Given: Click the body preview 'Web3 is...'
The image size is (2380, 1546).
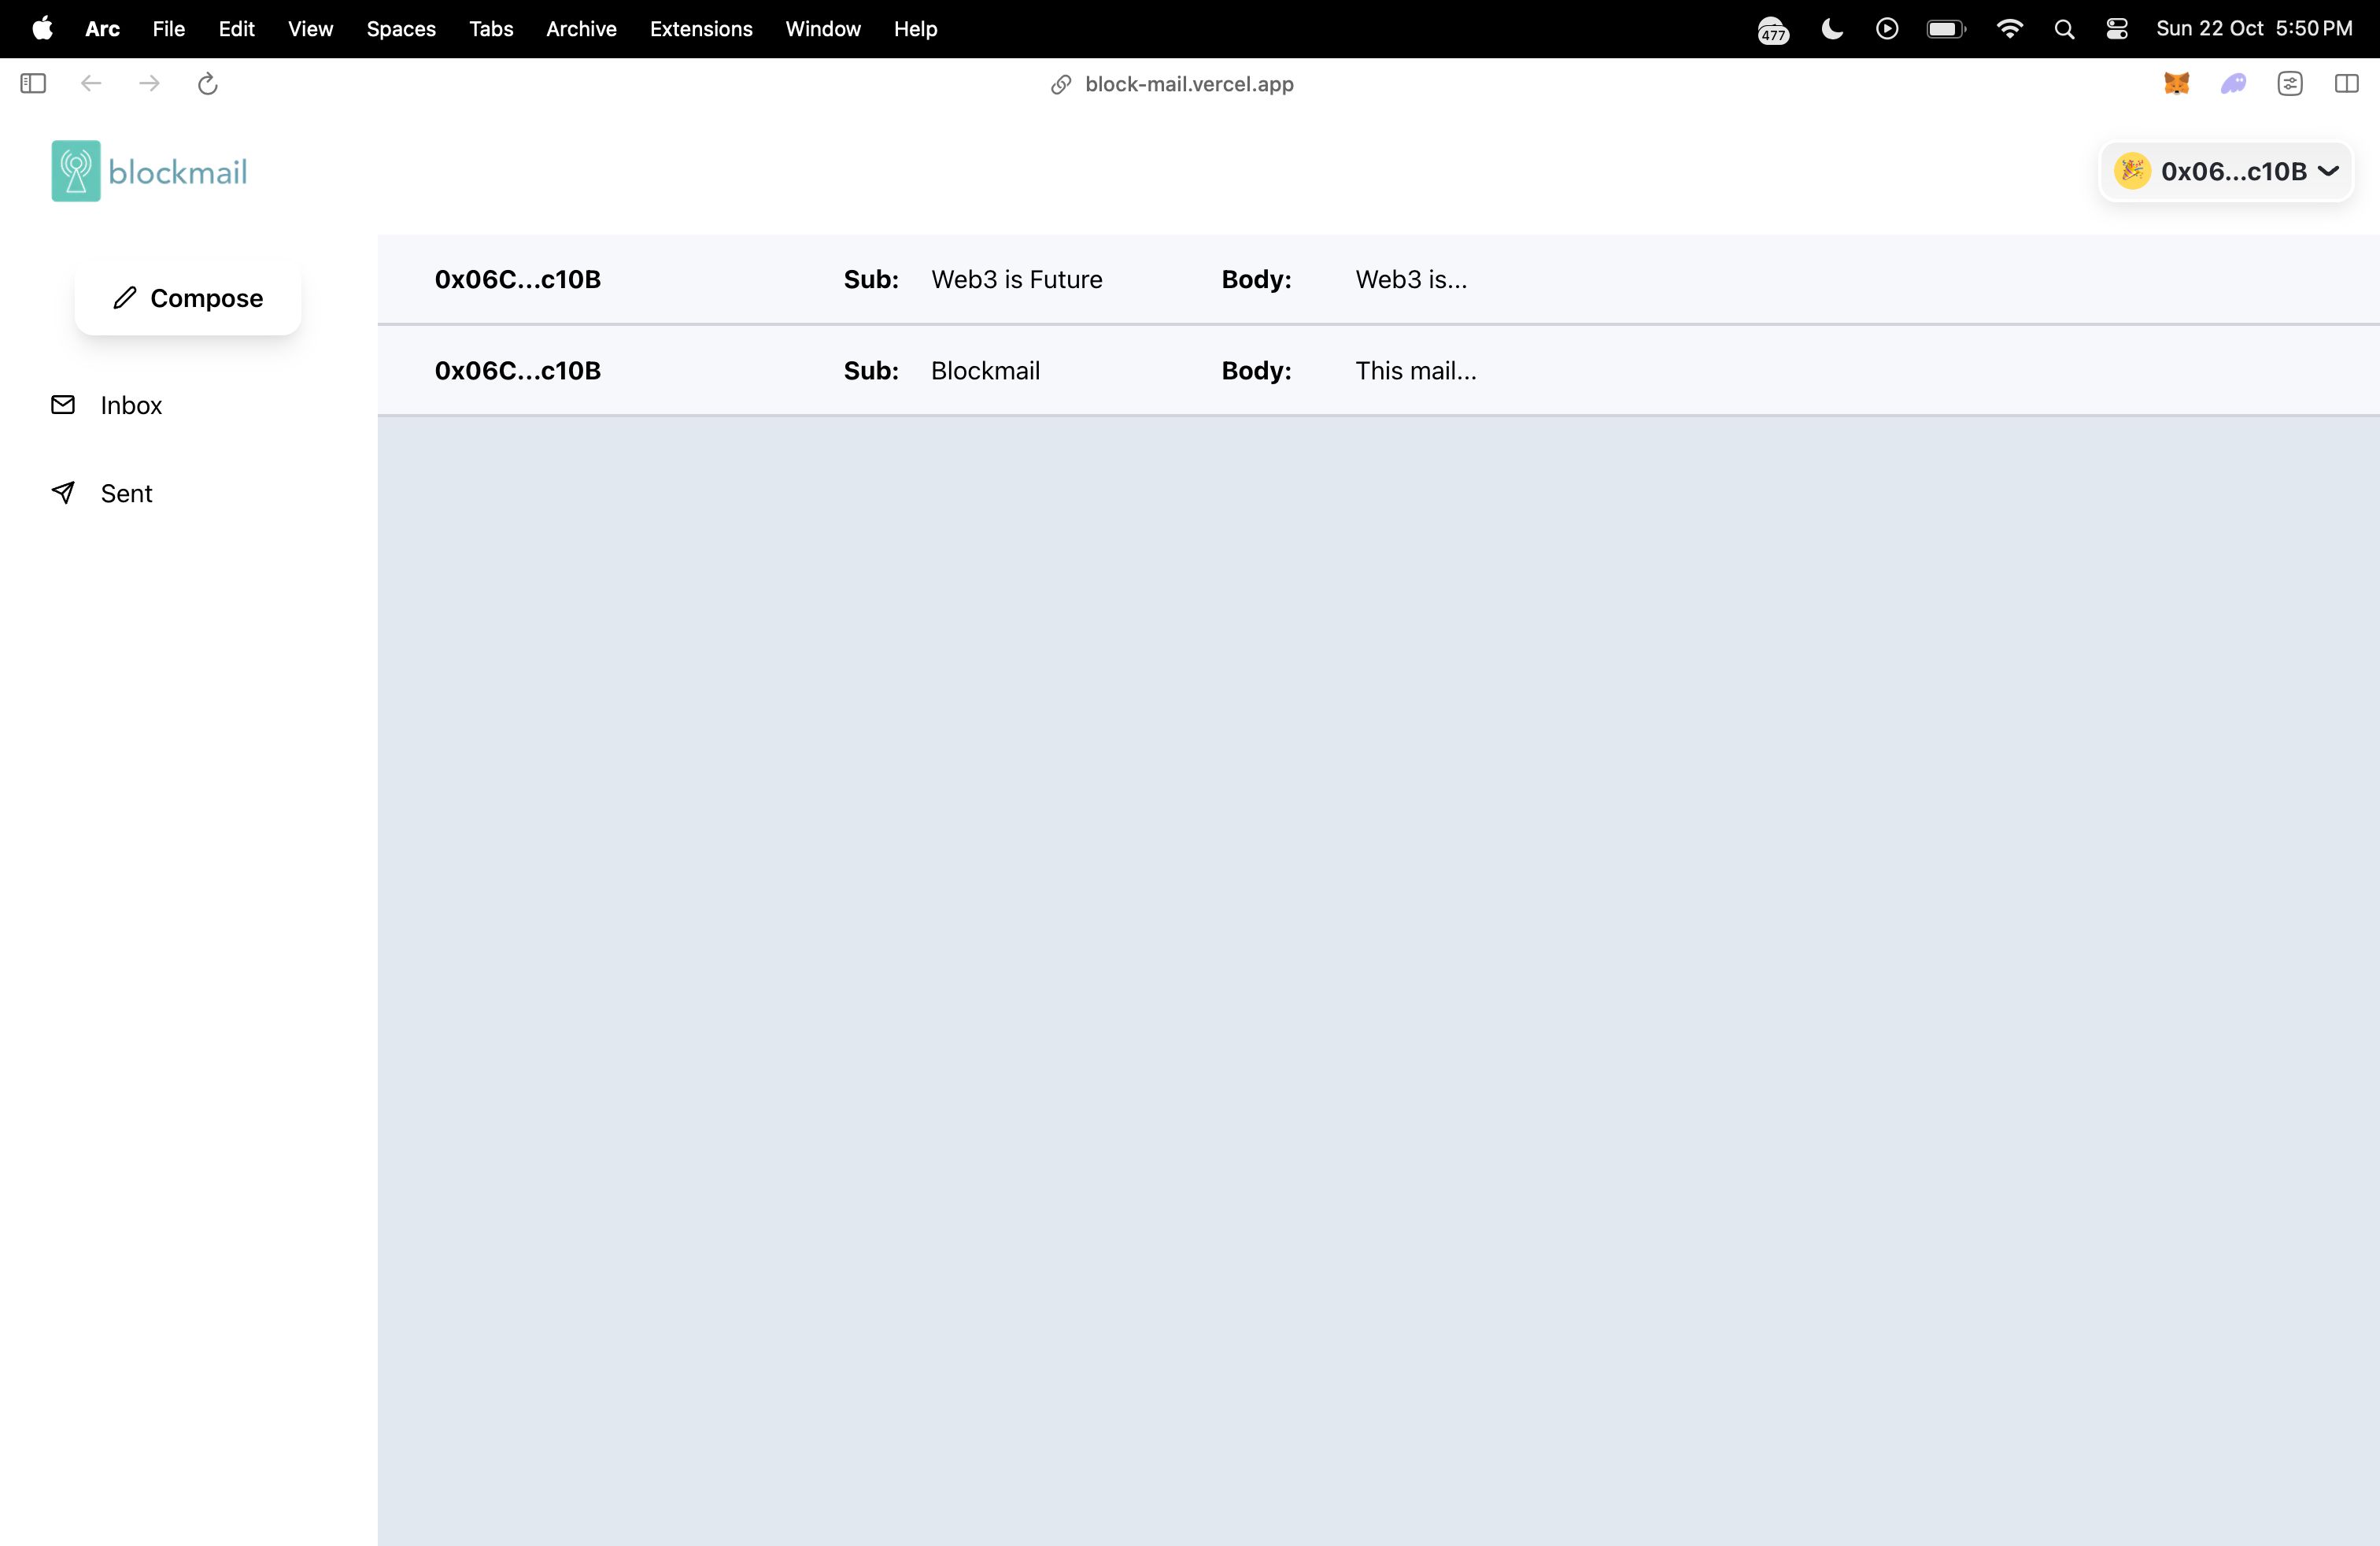Looking at the screenshot, I should point(1411,279).
